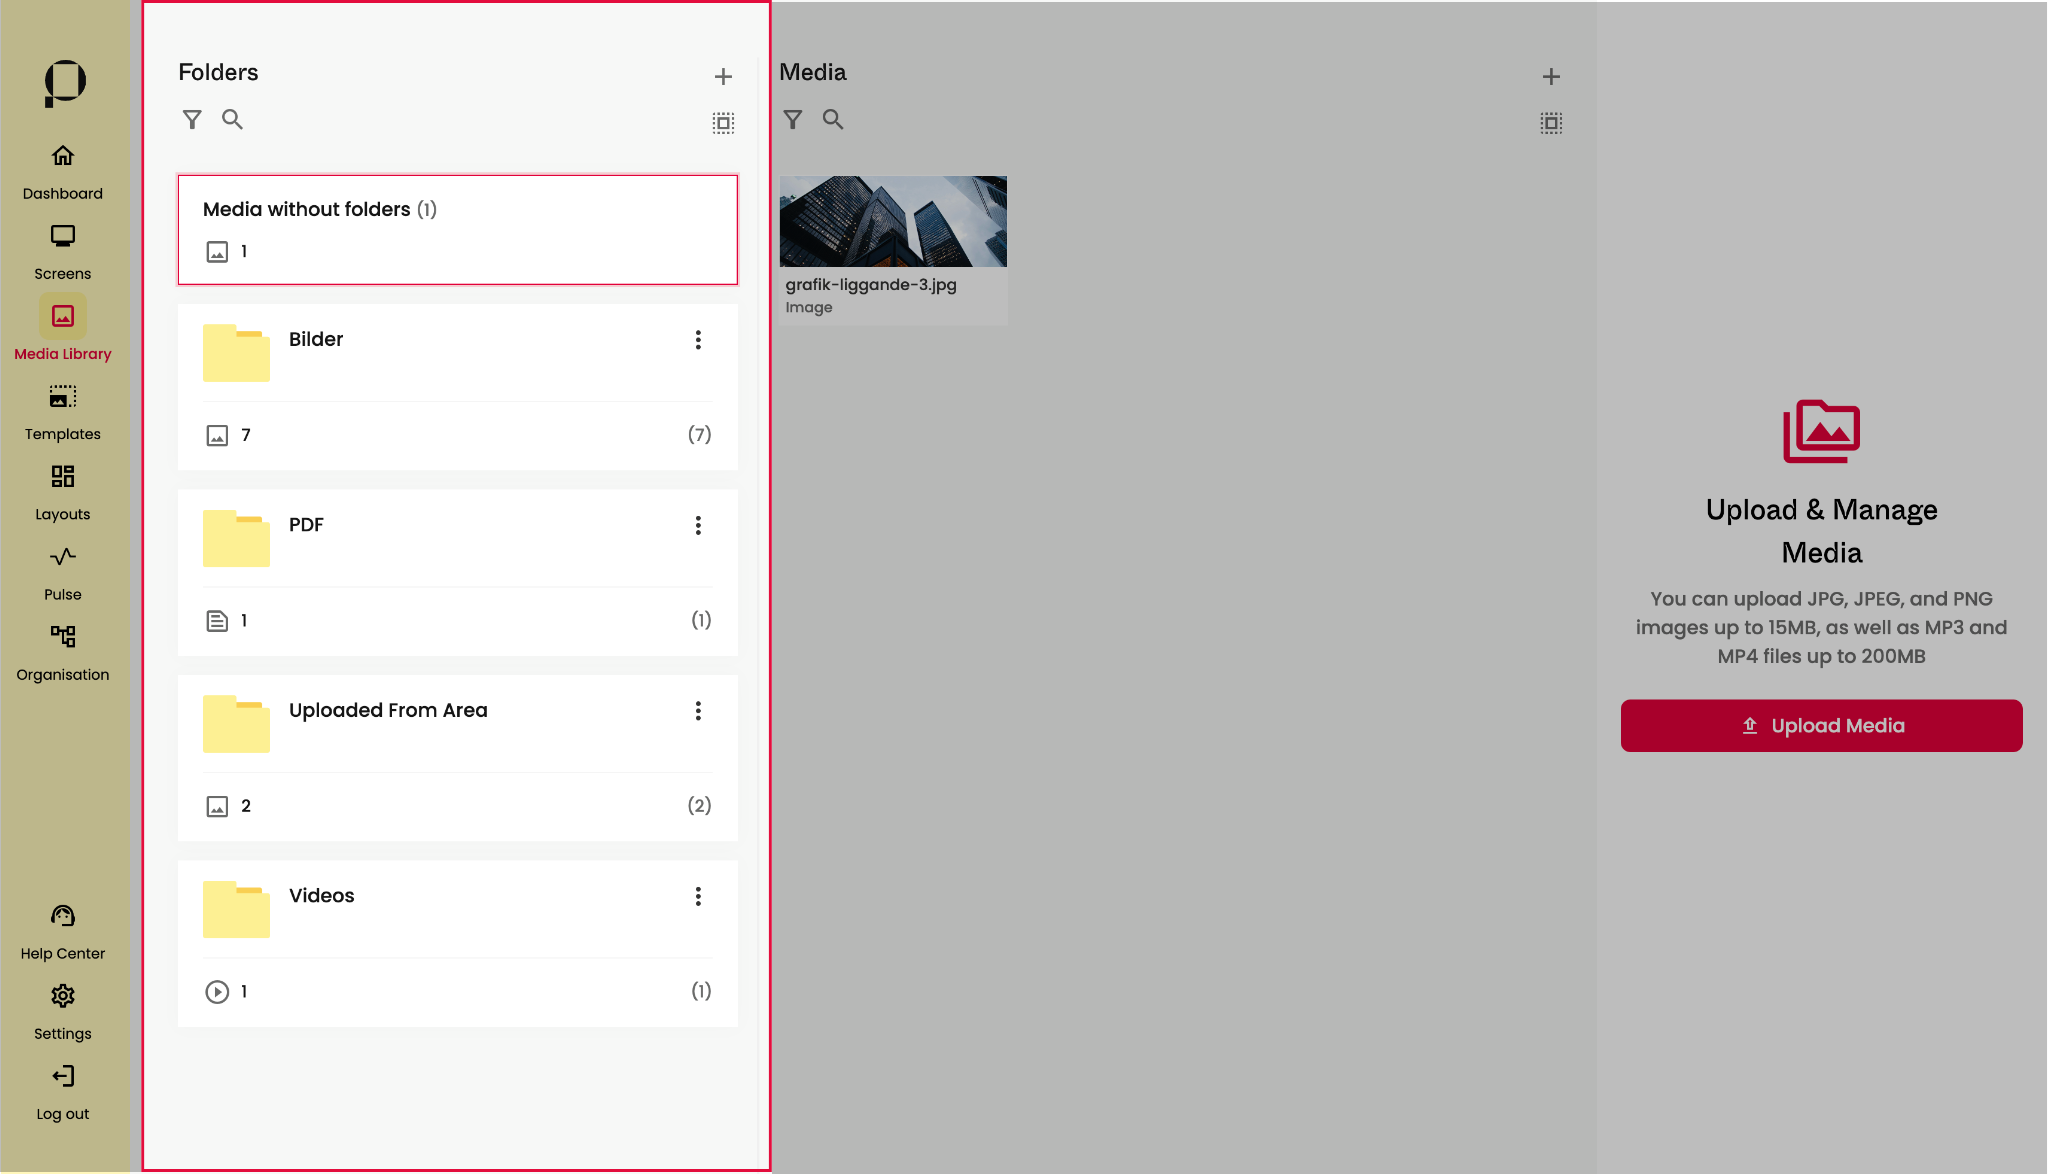The width and height of the screenshot is (2048, 1174).
Task: Select the Media without folders card
Action: (x=457, y=230)
